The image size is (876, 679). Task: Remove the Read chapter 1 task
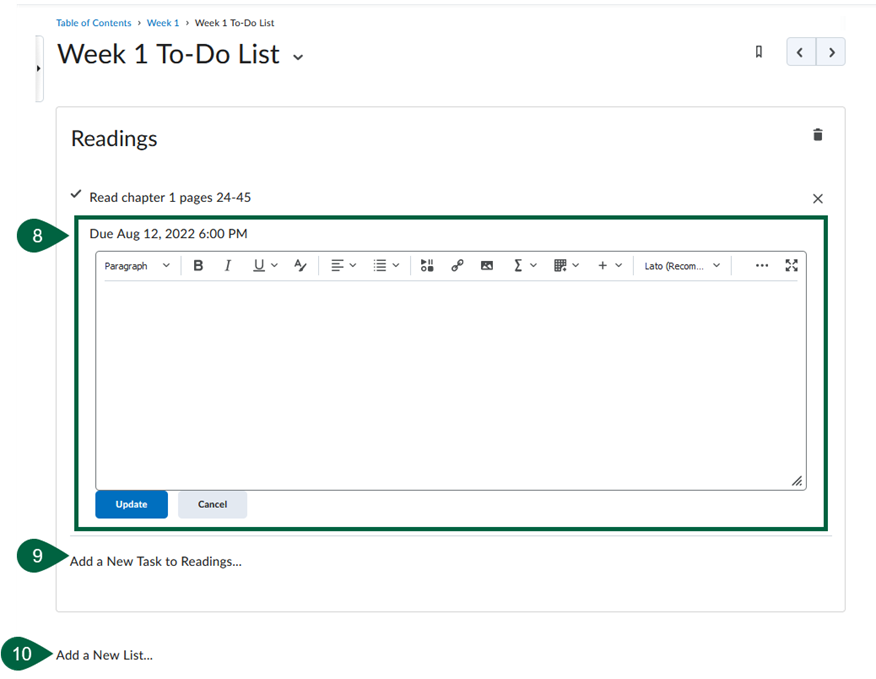pos(818,198)
